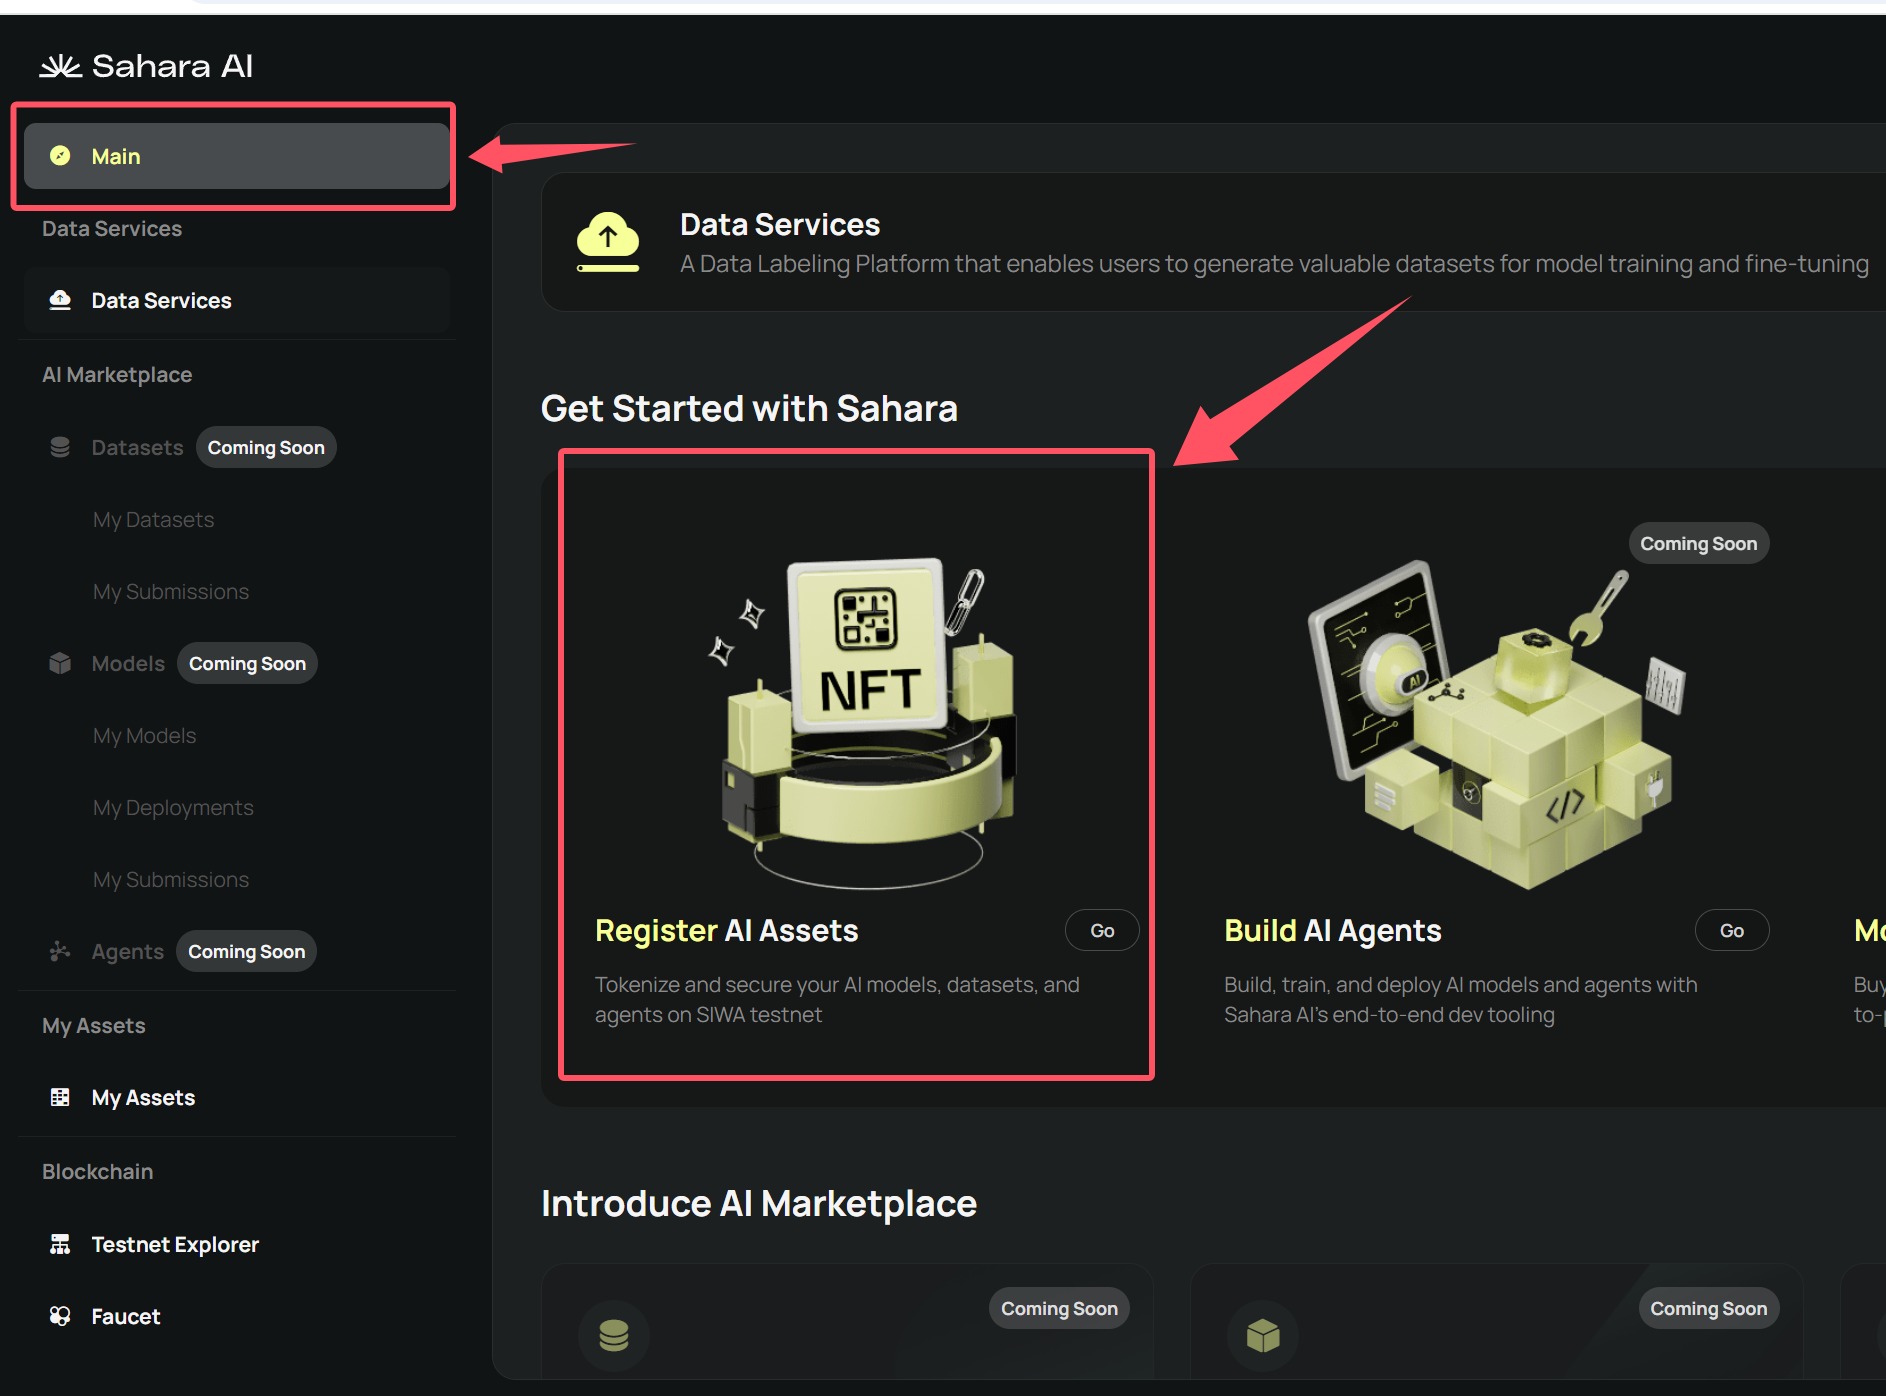Image resolution: width=1886 pixels, height=1396 pixels.
Task: Click the Main compass icon
Action: coord(60,155)
